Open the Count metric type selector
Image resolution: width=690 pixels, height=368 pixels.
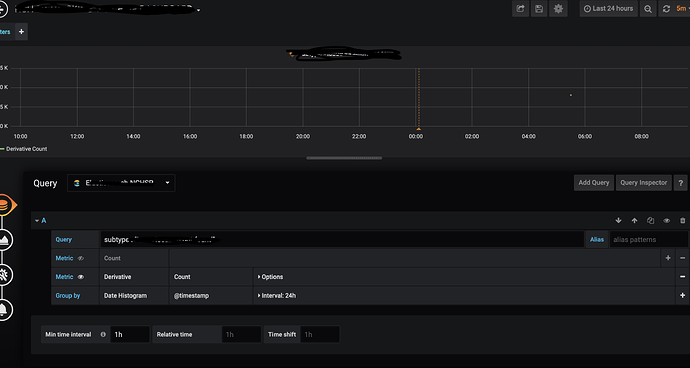point(134,258)
